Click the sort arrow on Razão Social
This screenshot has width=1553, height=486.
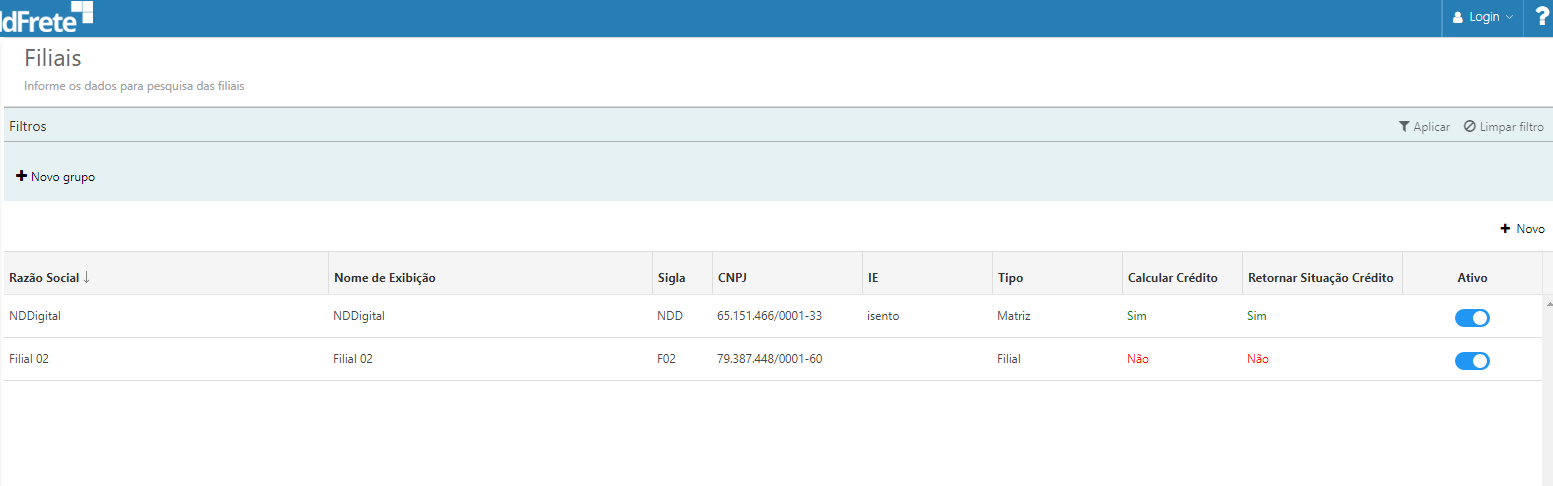[x=86, y=277]
